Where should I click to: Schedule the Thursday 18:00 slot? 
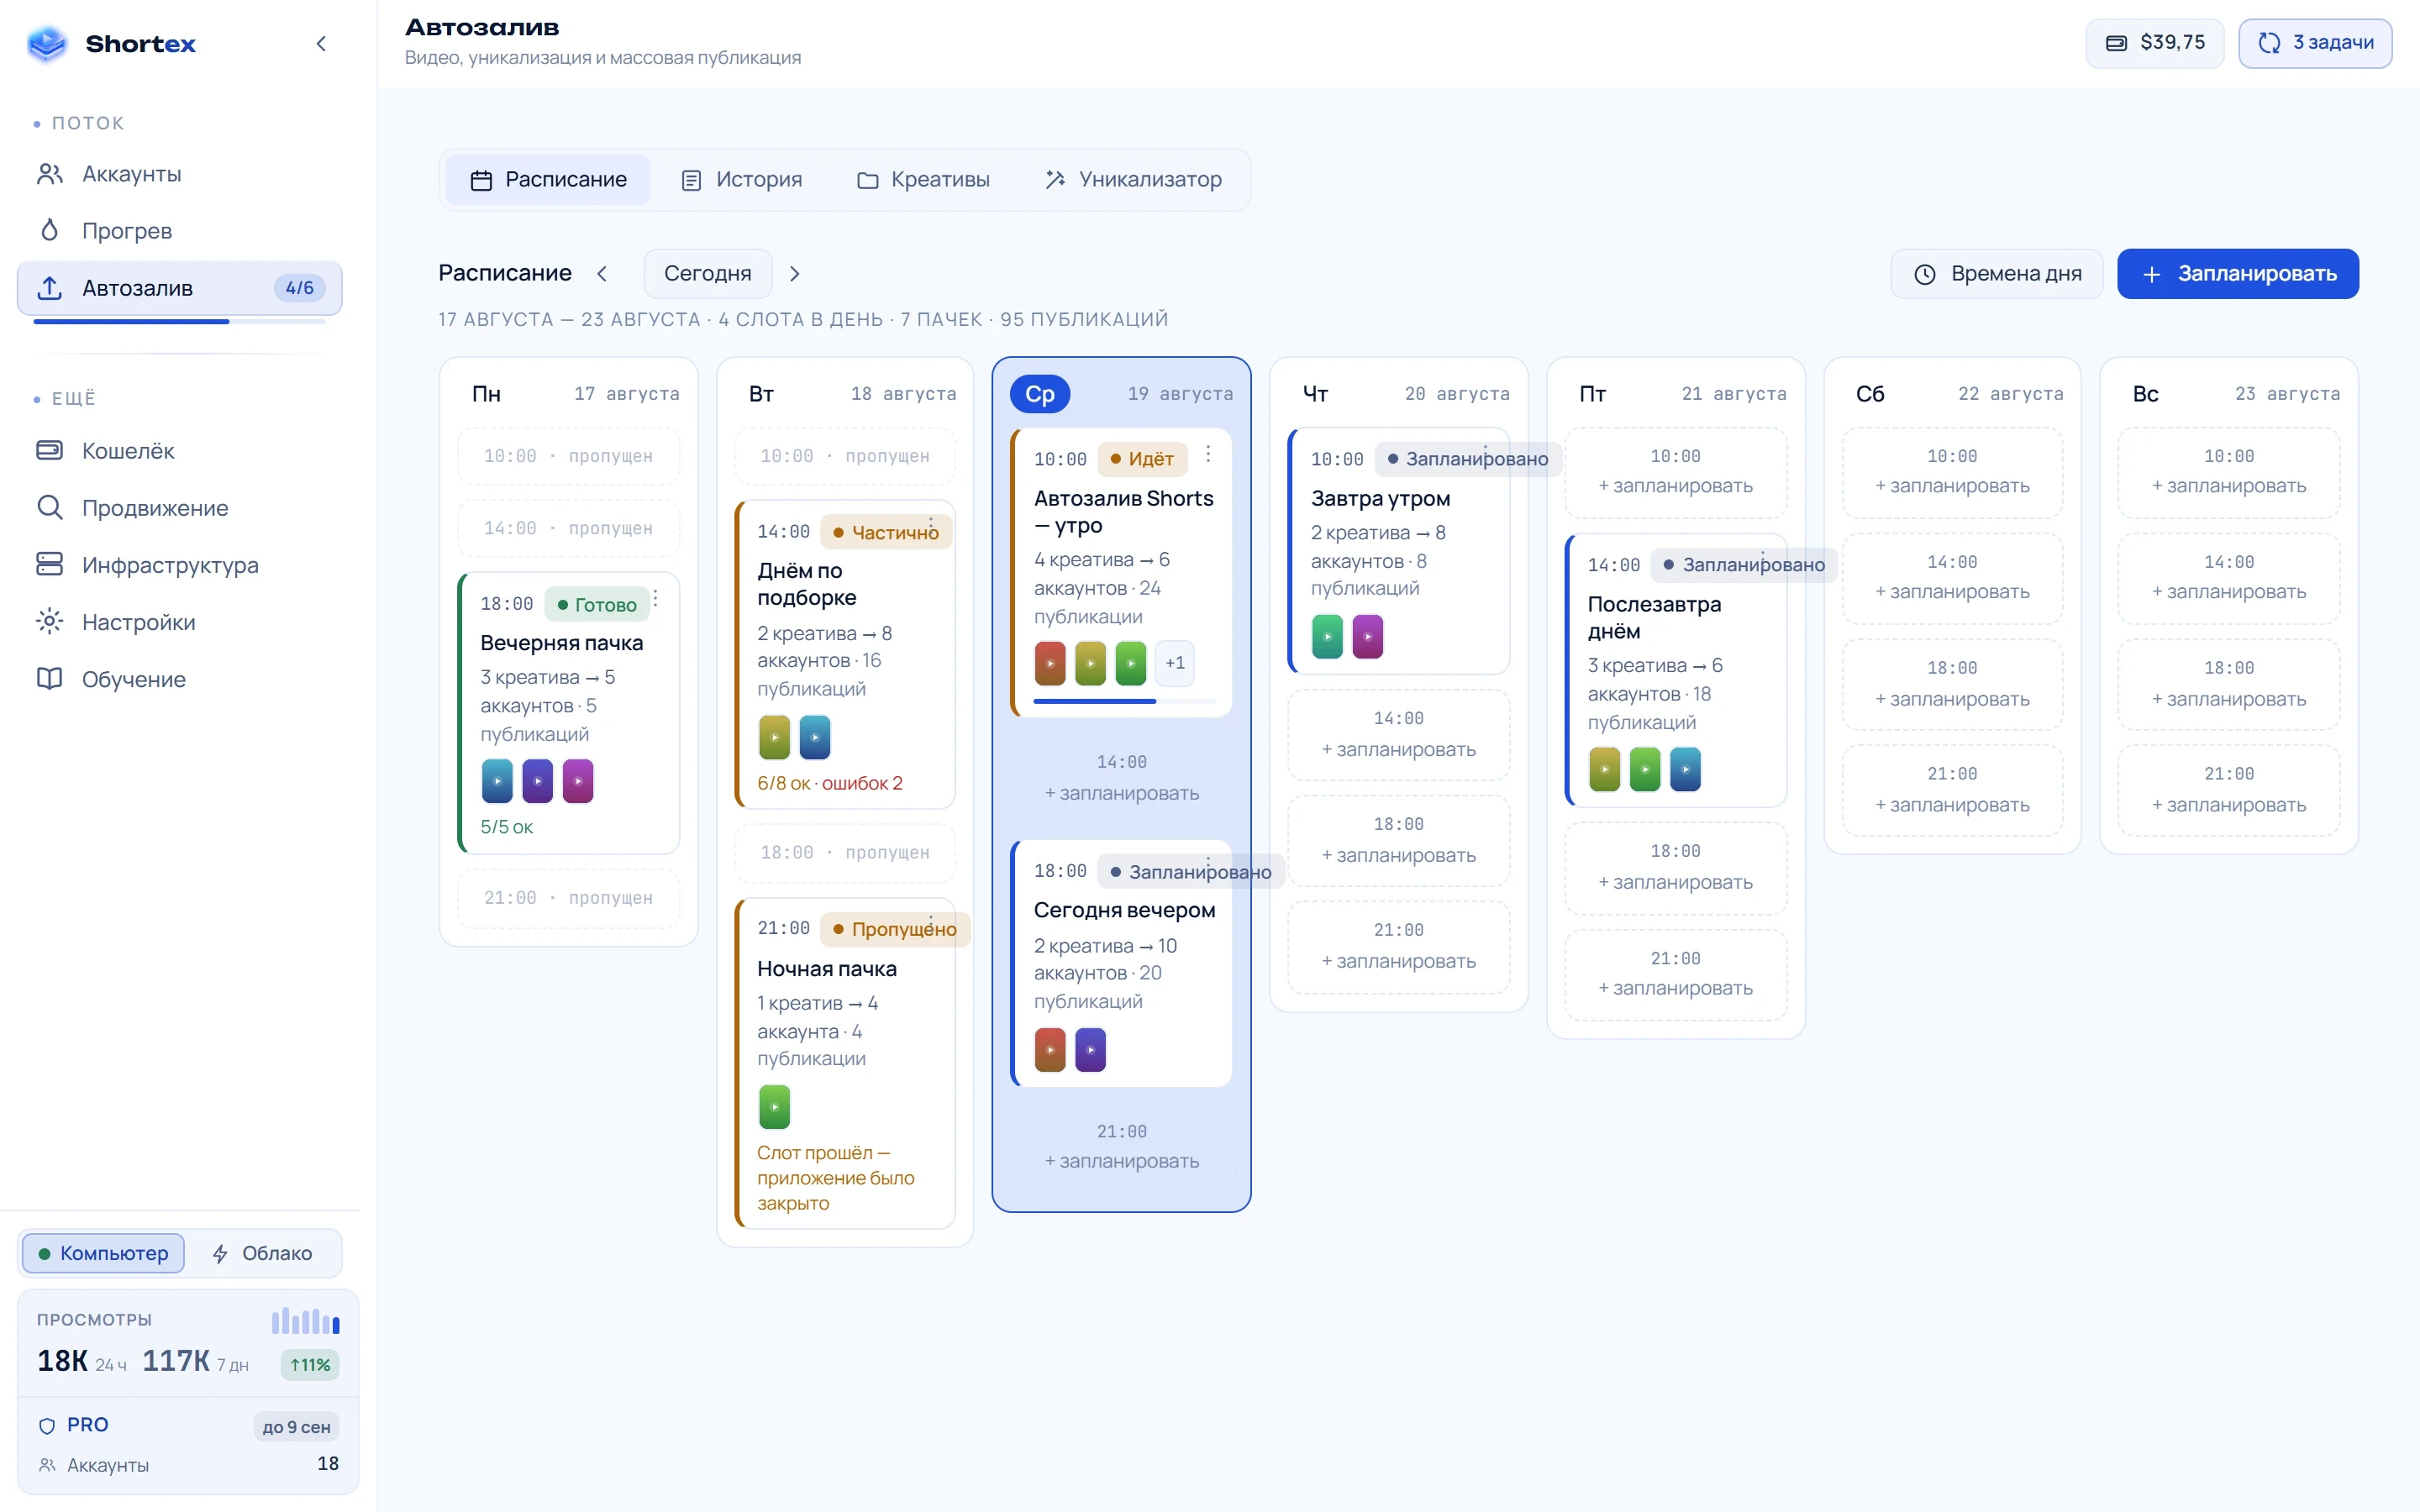1399,840
